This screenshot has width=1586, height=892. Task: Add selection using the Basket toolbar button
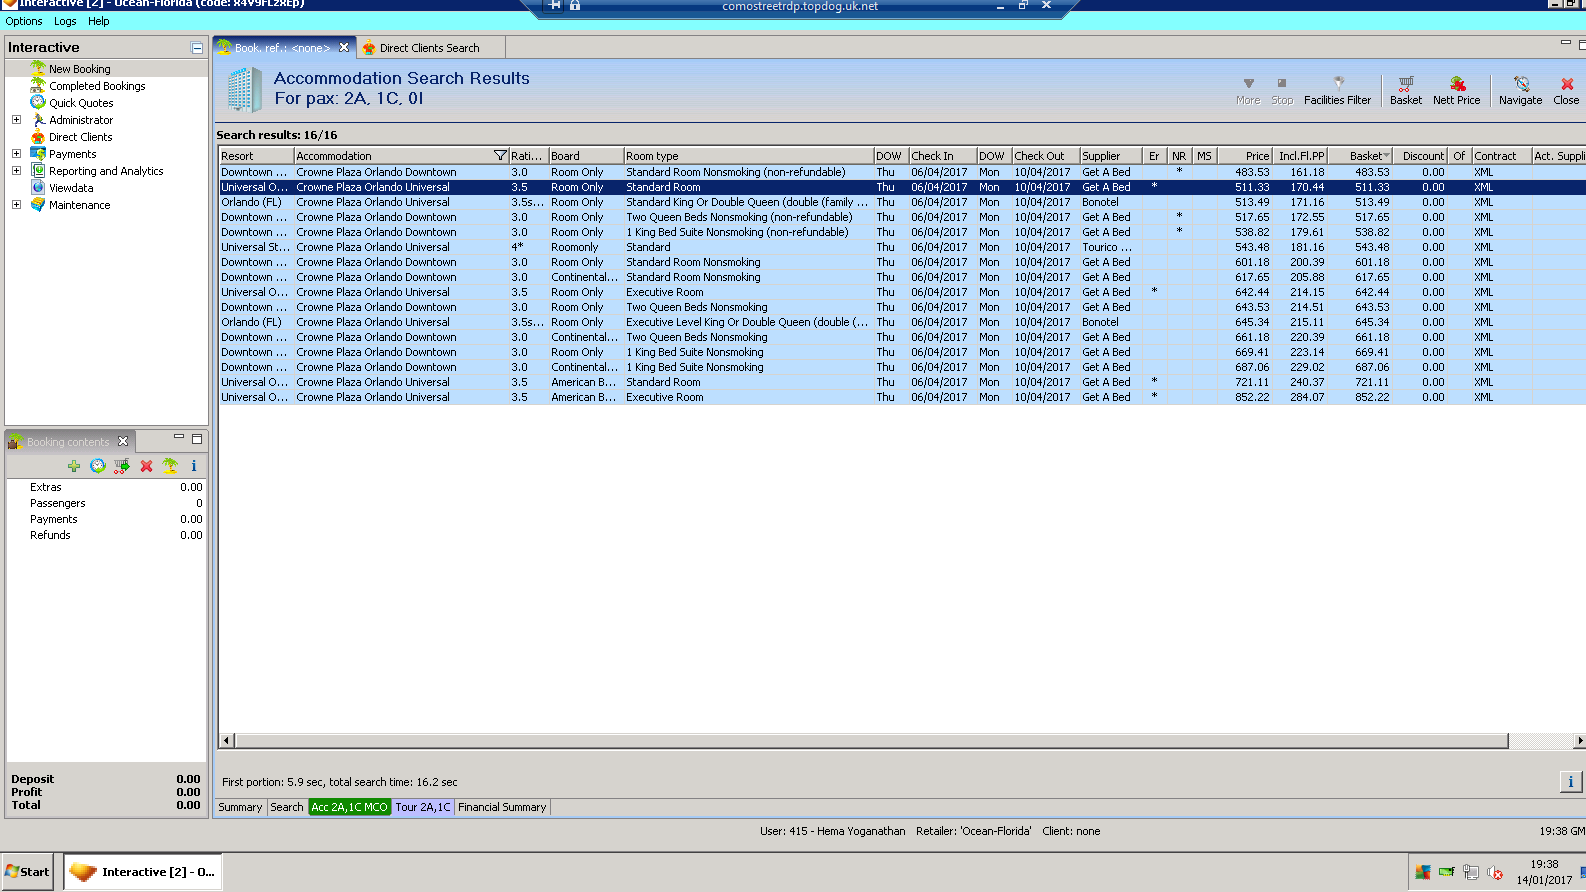coord(1406,91)
